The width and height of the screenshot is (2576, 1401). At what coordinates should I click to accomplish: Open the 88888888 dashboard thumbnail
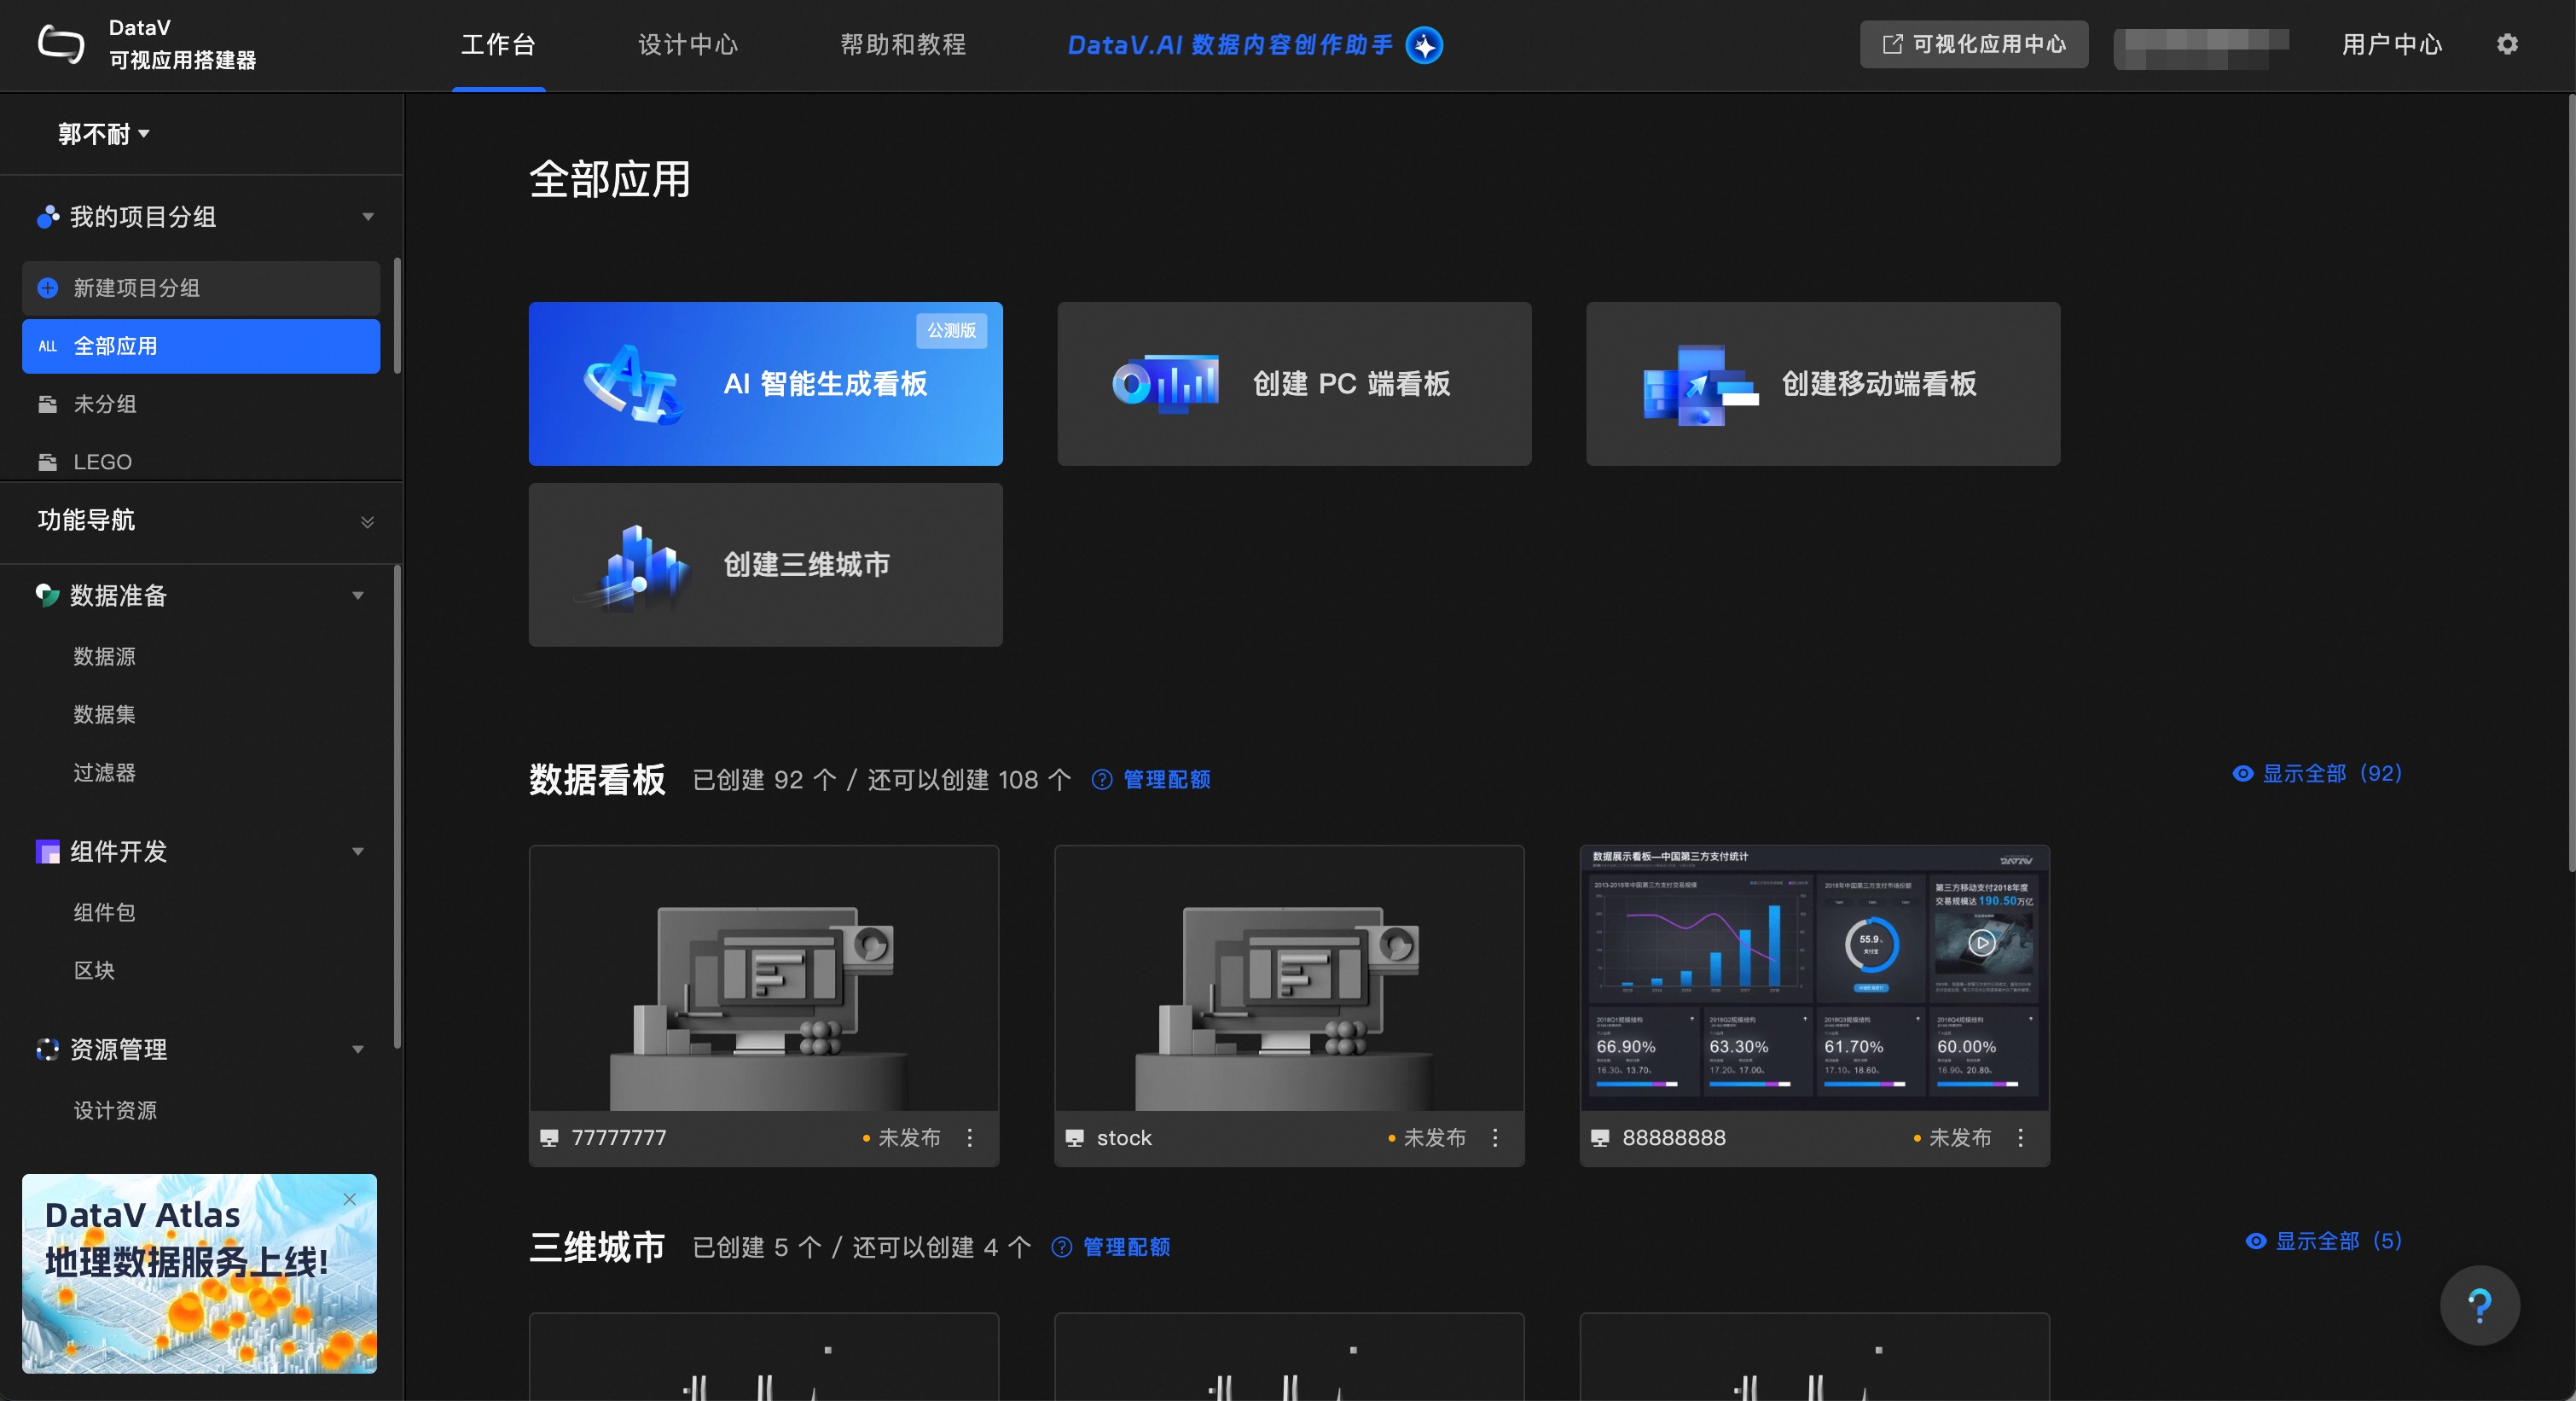pyautogui.click(x=1814, y=977)
